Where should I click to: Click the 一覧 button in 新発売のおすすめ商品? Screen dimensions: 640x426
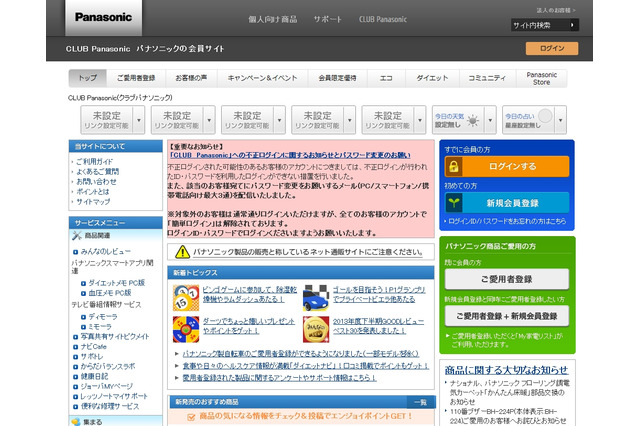coord(420,402)
